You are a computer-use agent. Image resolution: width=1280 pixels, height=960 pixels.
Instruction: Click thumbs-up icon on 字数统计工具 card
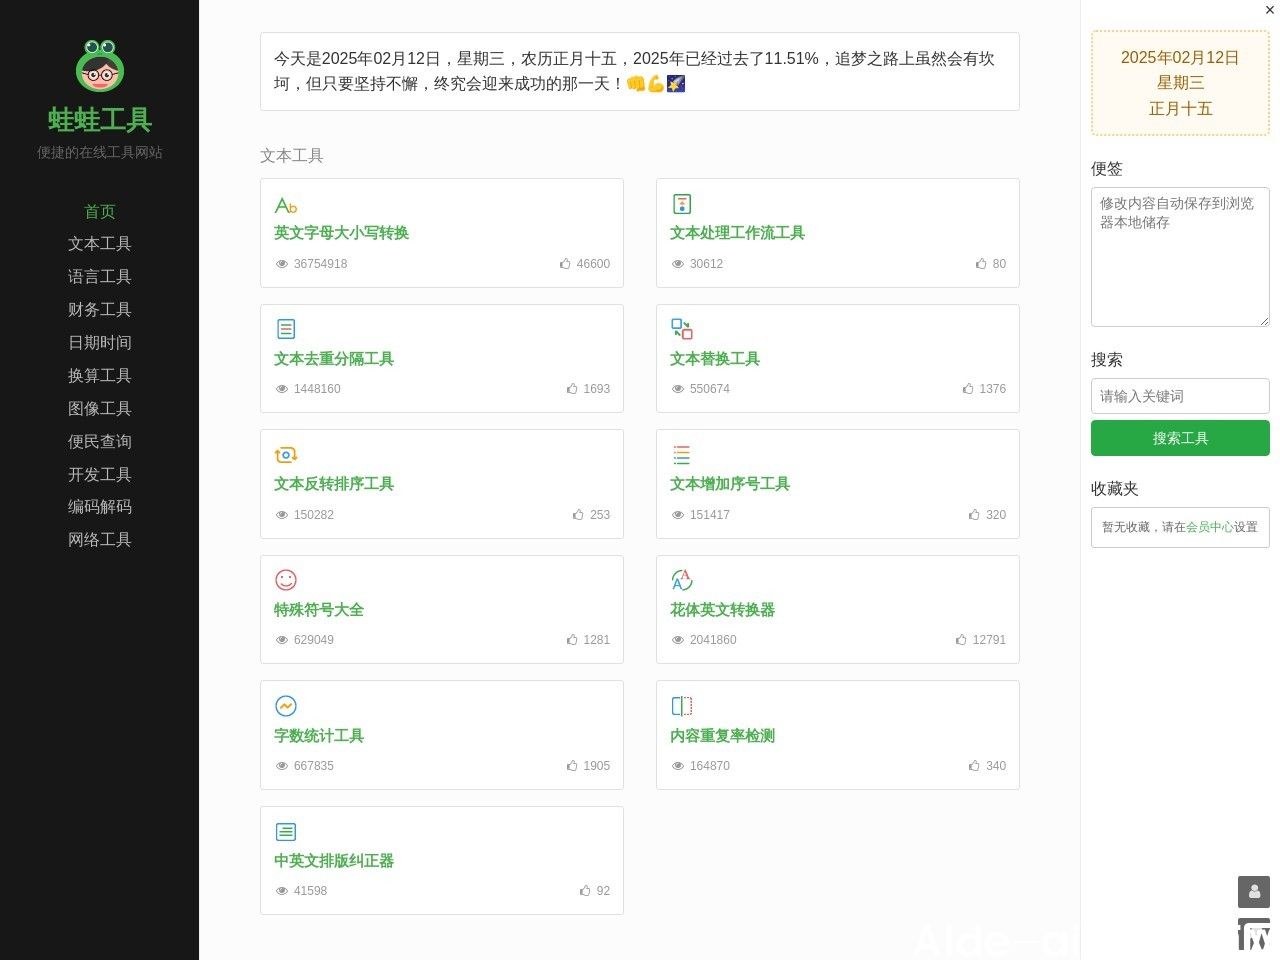click(572, 766)
